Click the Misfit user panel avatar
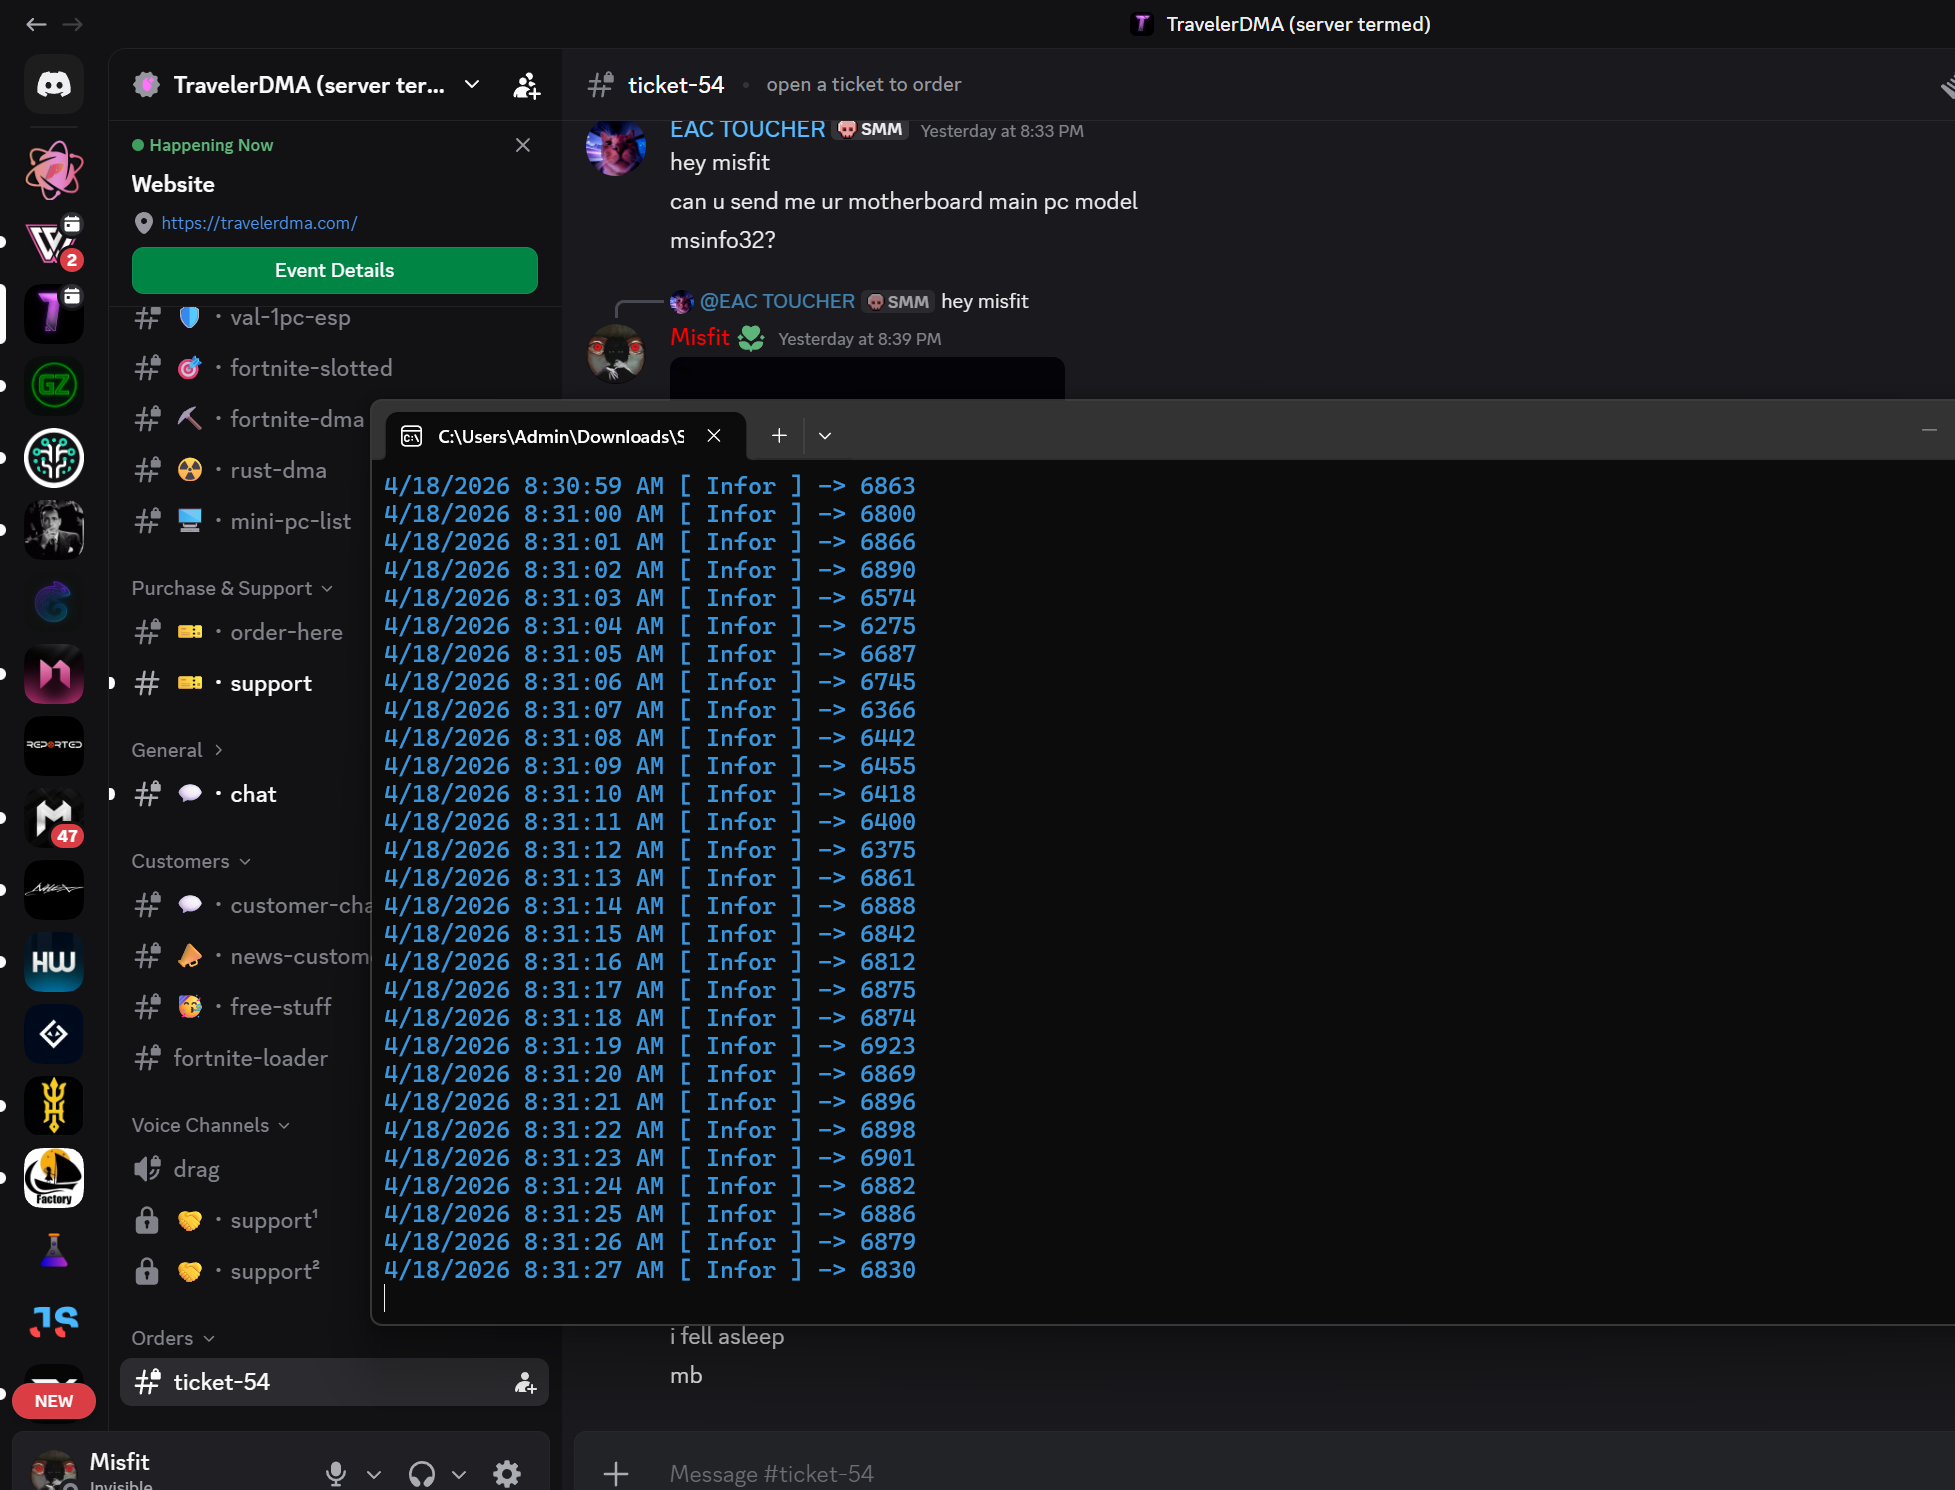The width and height of the screenshot is (1955, 1490). tap(54, 1471)
